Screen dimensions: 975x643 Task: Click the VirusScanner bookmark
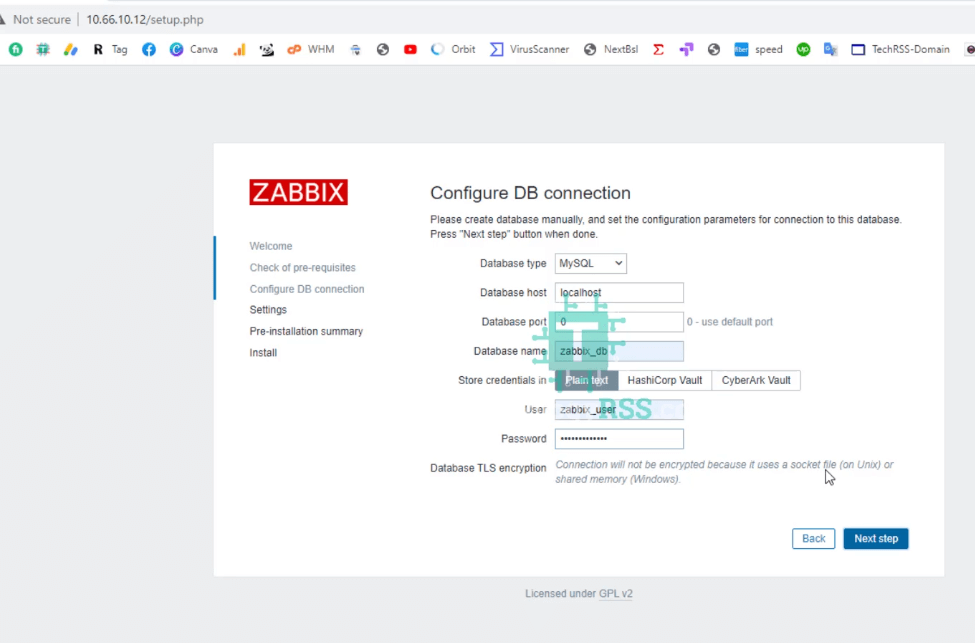[x=529, y=49]
